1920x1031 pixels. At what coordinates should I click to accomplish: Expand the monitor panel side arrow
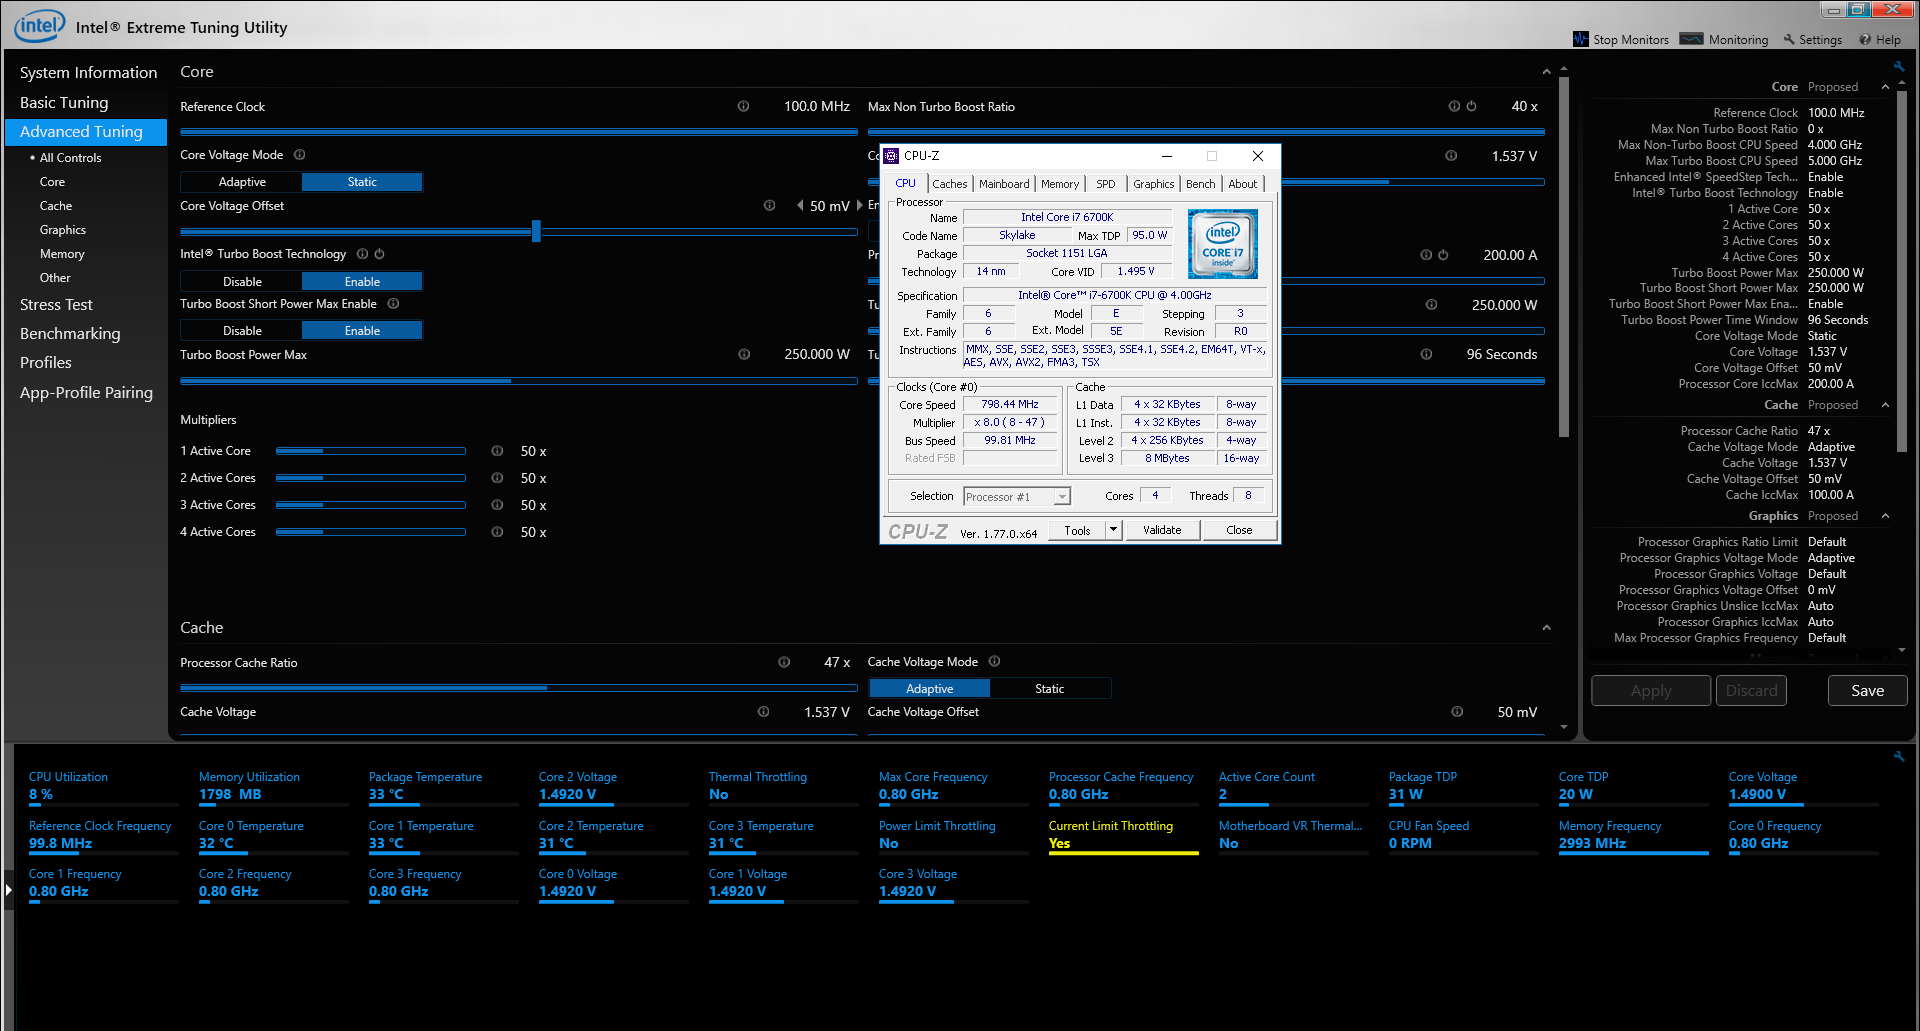(x=8, y=889)
